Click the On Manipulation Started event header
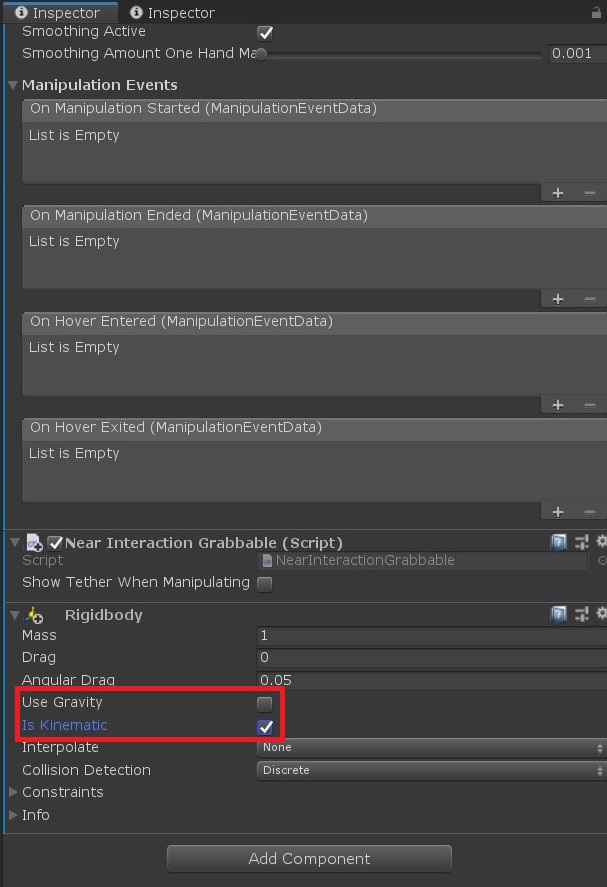This screenshot has height=887, width=607. tap(315, 109)
